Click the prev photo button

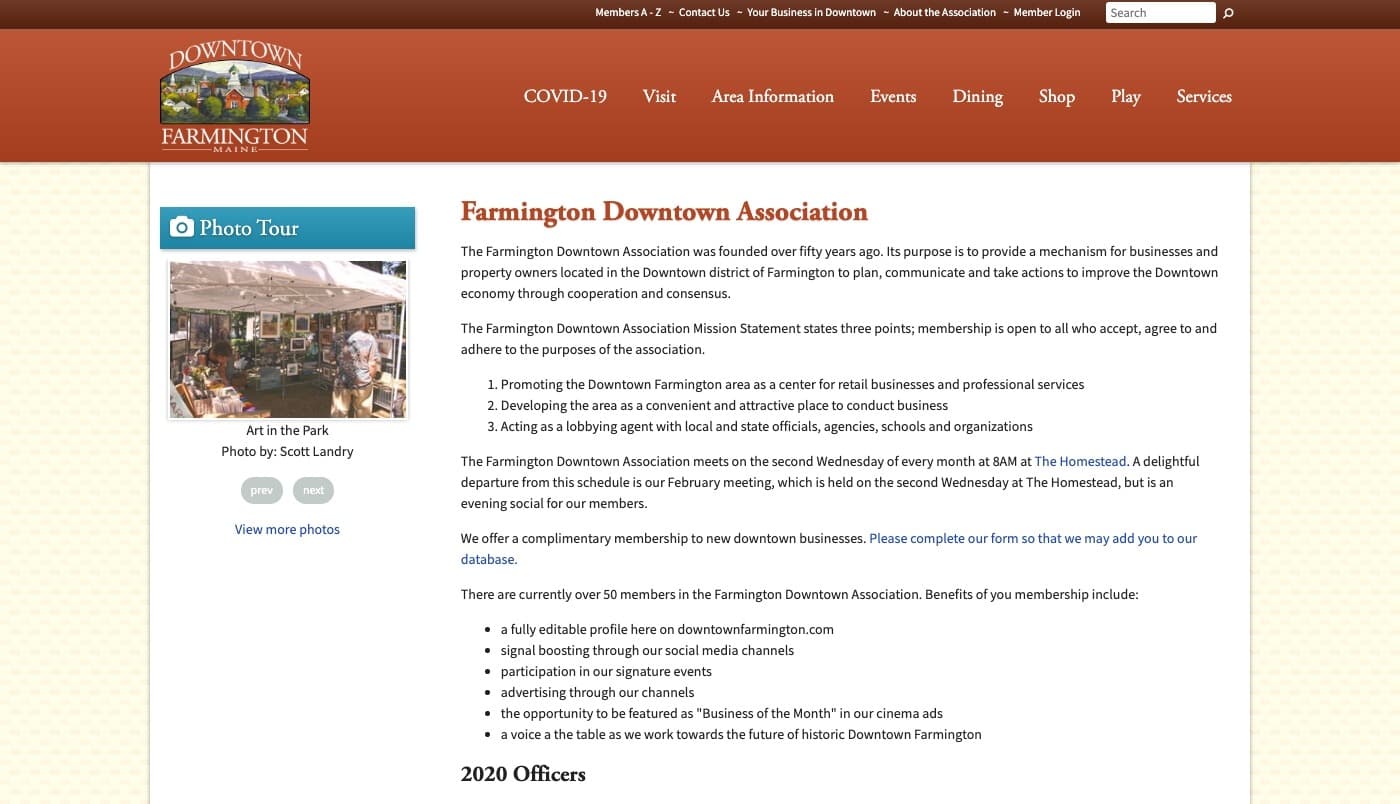(x=261, y=490)
